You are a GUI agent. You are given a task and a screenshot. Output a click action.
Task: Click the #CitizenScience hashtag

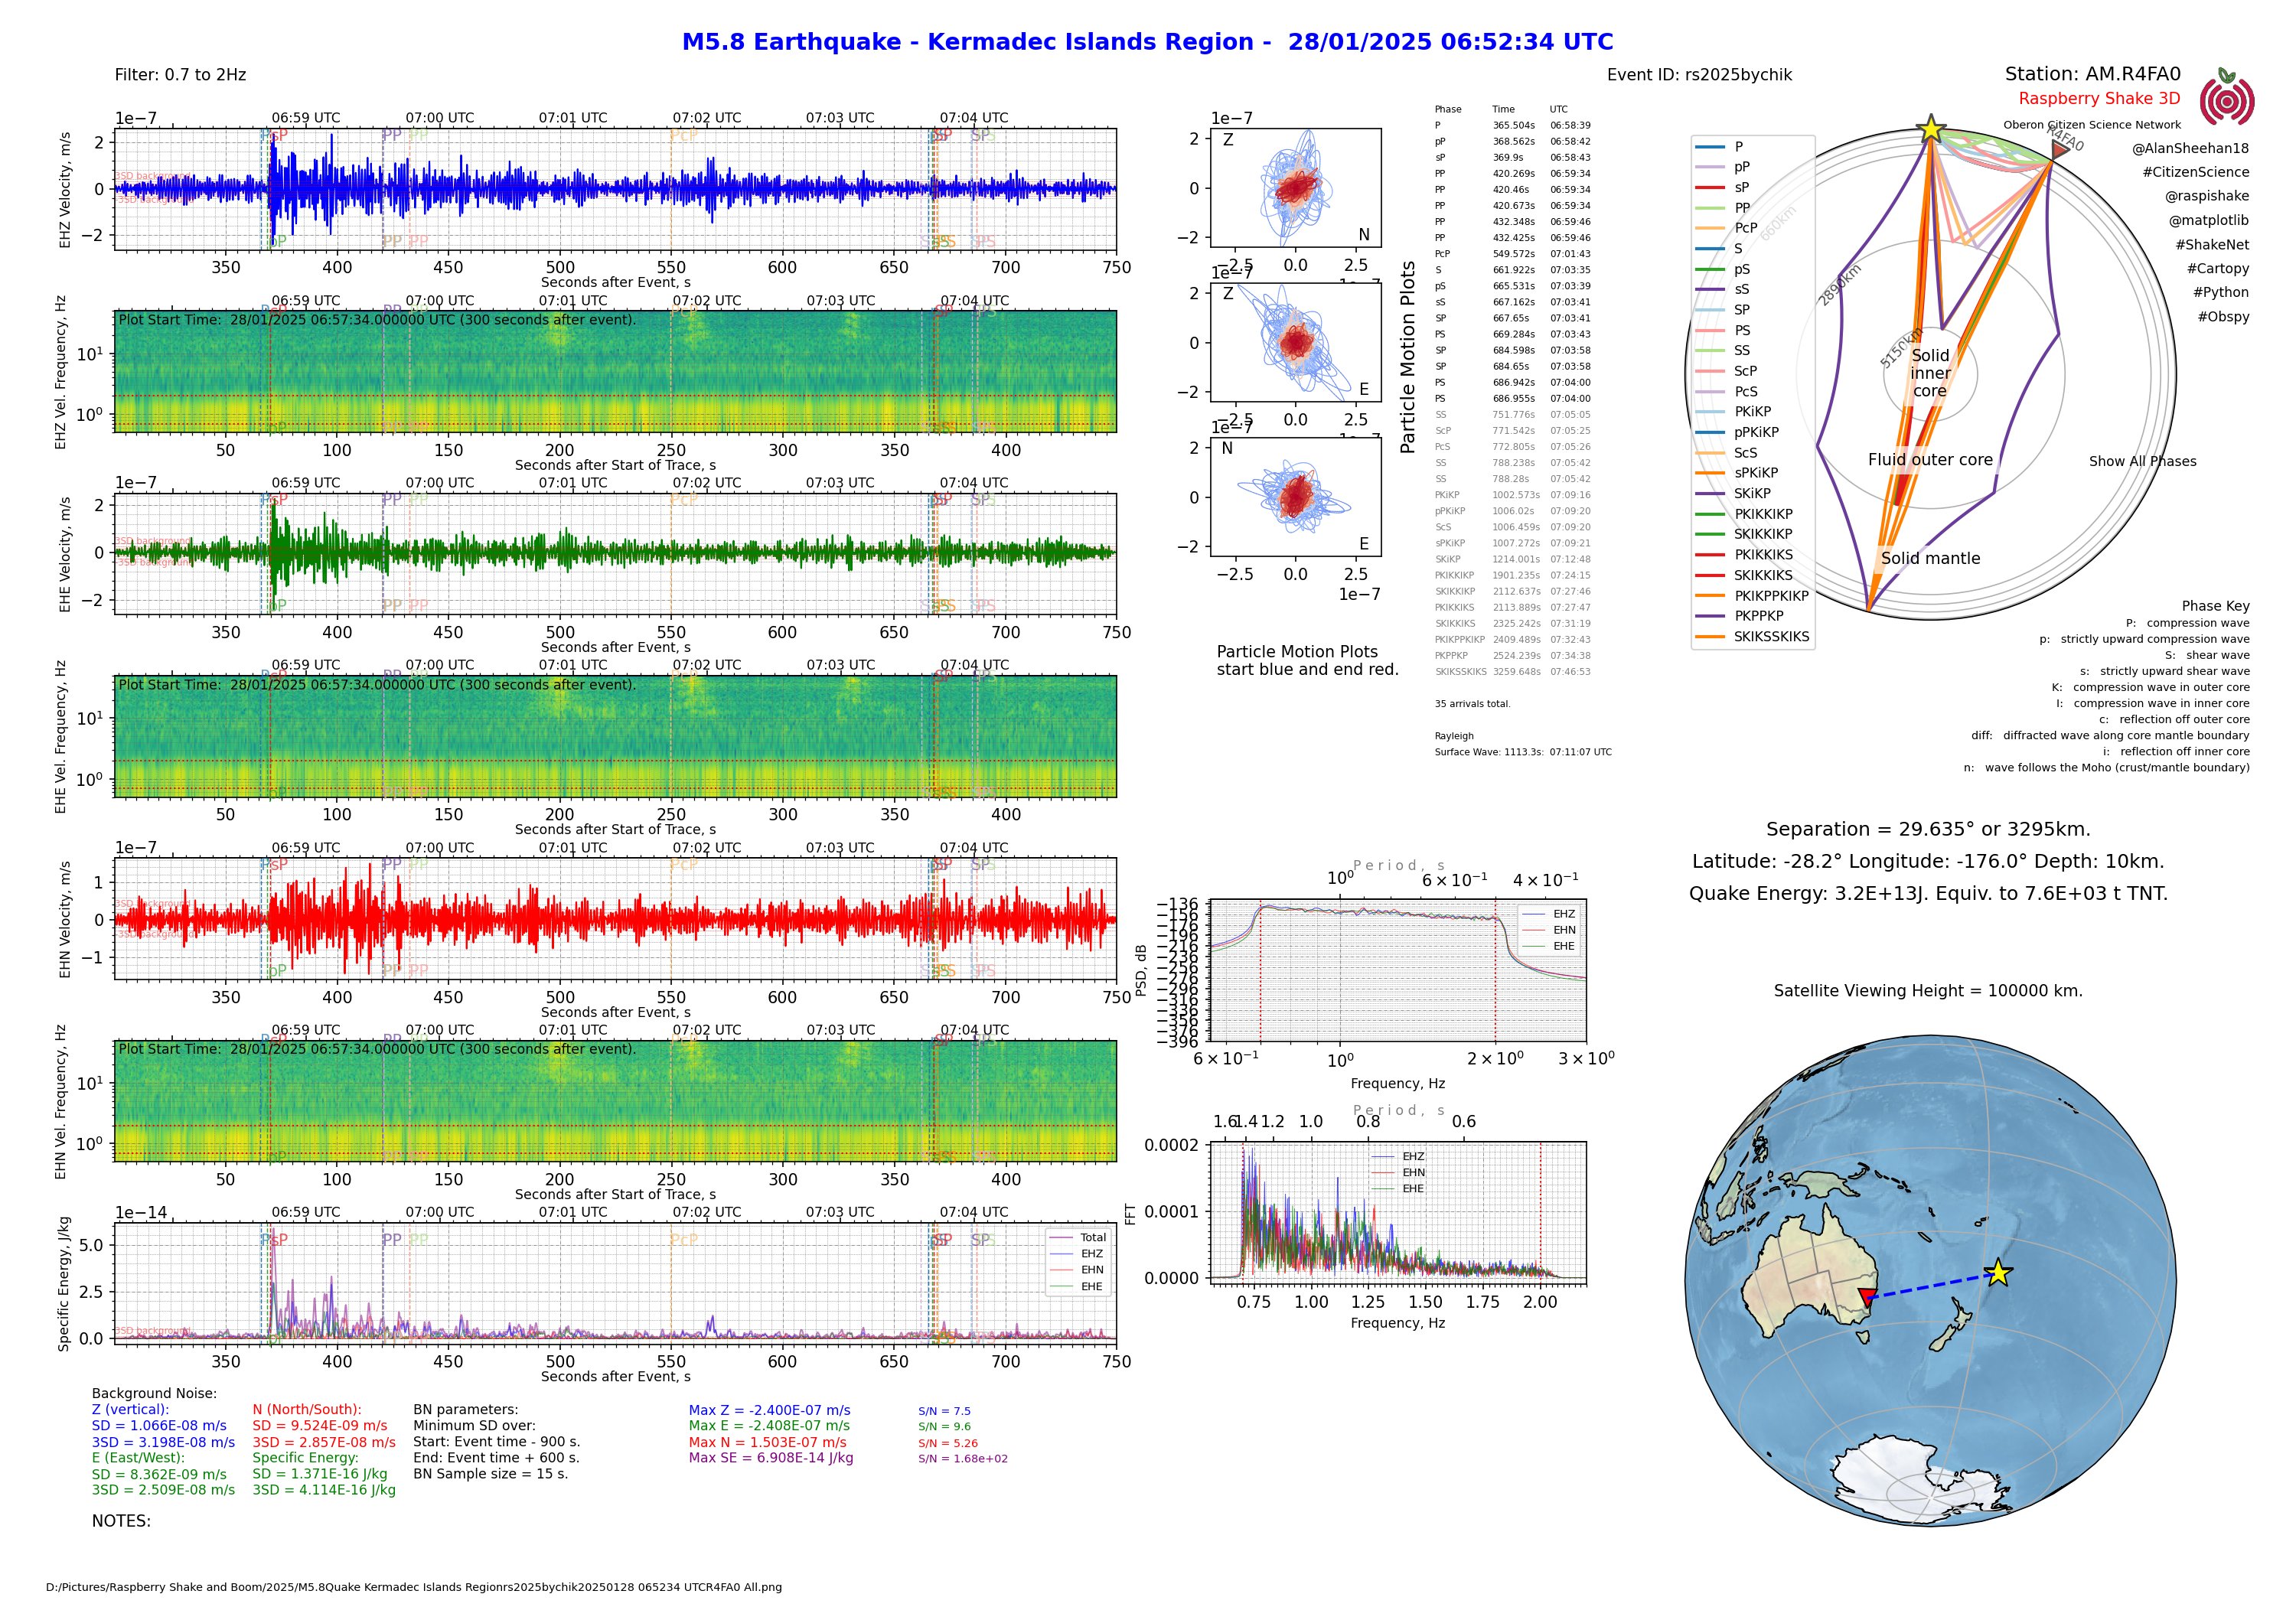[x=2194, y=172]
